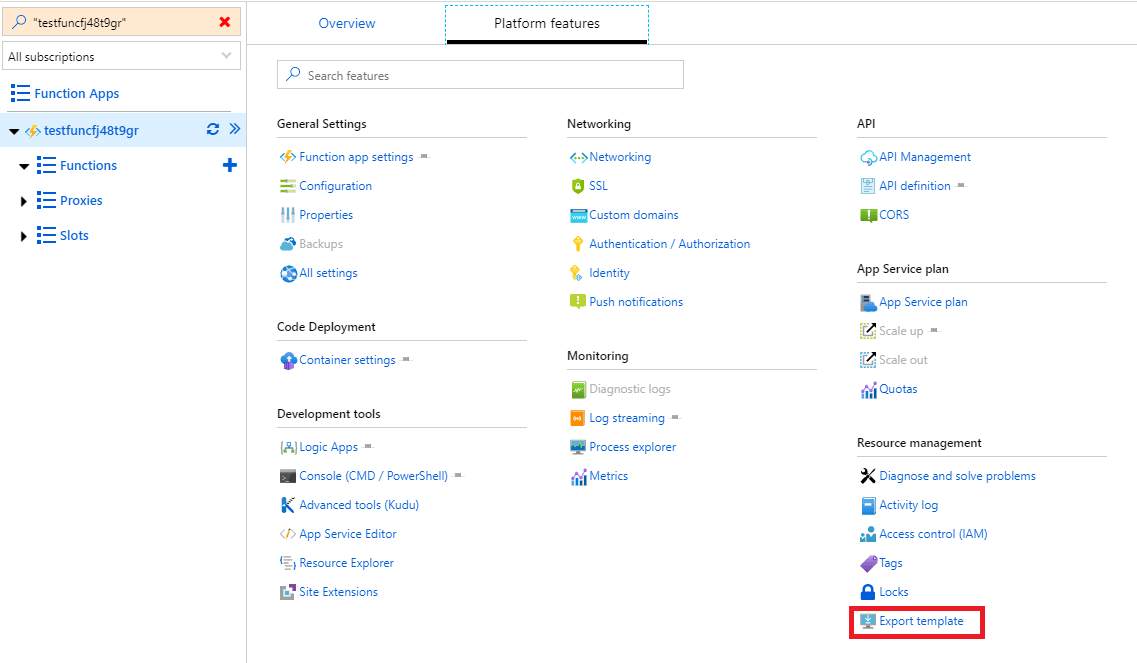
Task: Click the plus icon to add Functions
Action: click(x=229, y=165)
